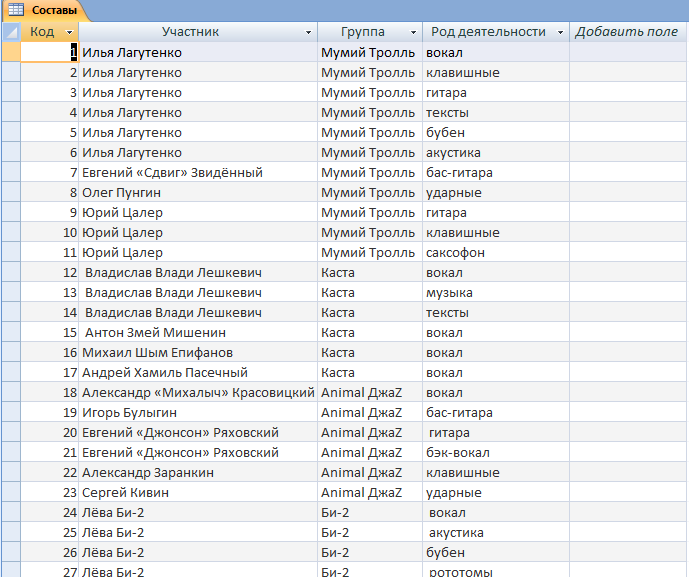Click cell 'Сергей Кивин'
This screenshot has height=577, width=689.
pyautogui.click(x=198, y=493)
